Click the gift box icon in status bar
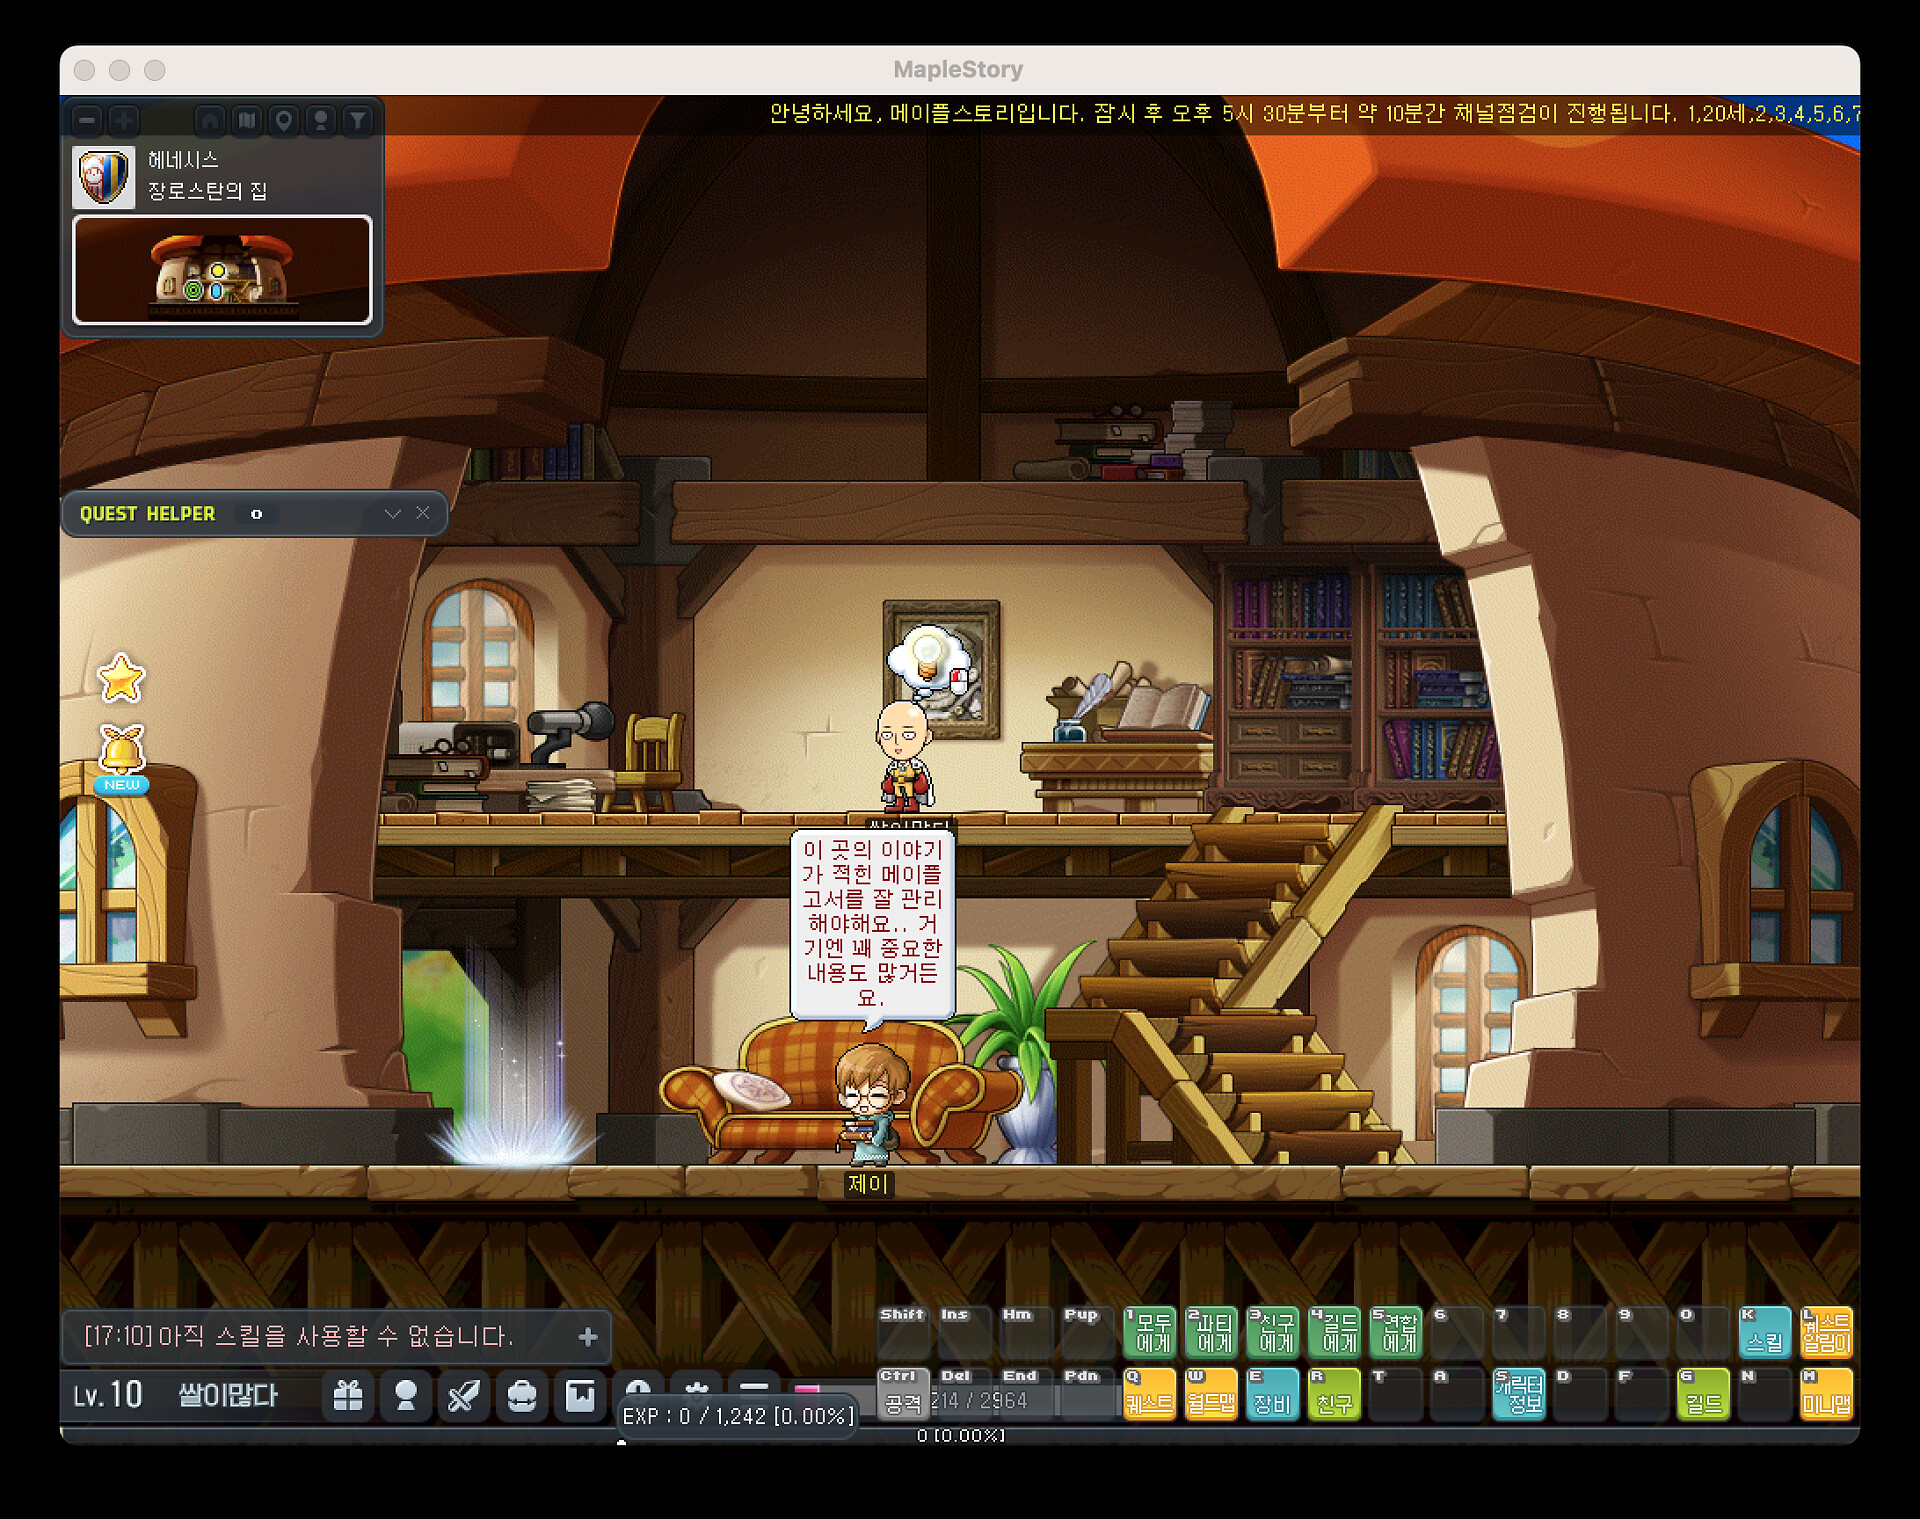Screen dimensions: 1920x1519 (348, 1395)
